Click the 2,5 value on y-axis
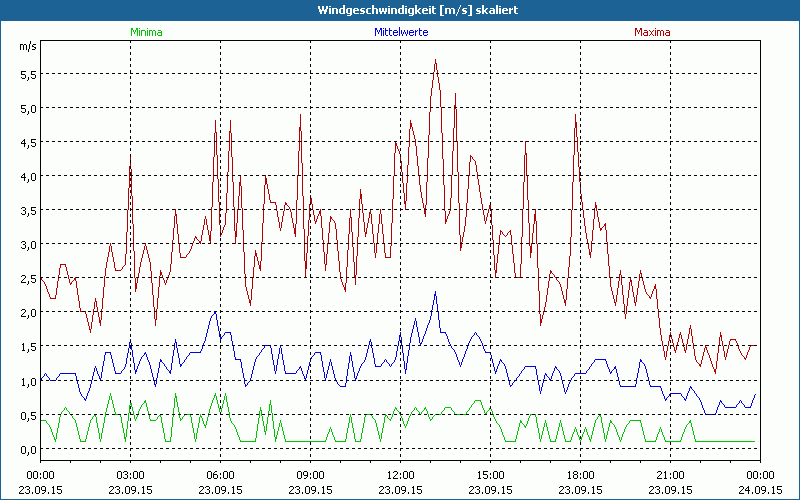This screenshot has height=500, width=800. coord(27,278)
